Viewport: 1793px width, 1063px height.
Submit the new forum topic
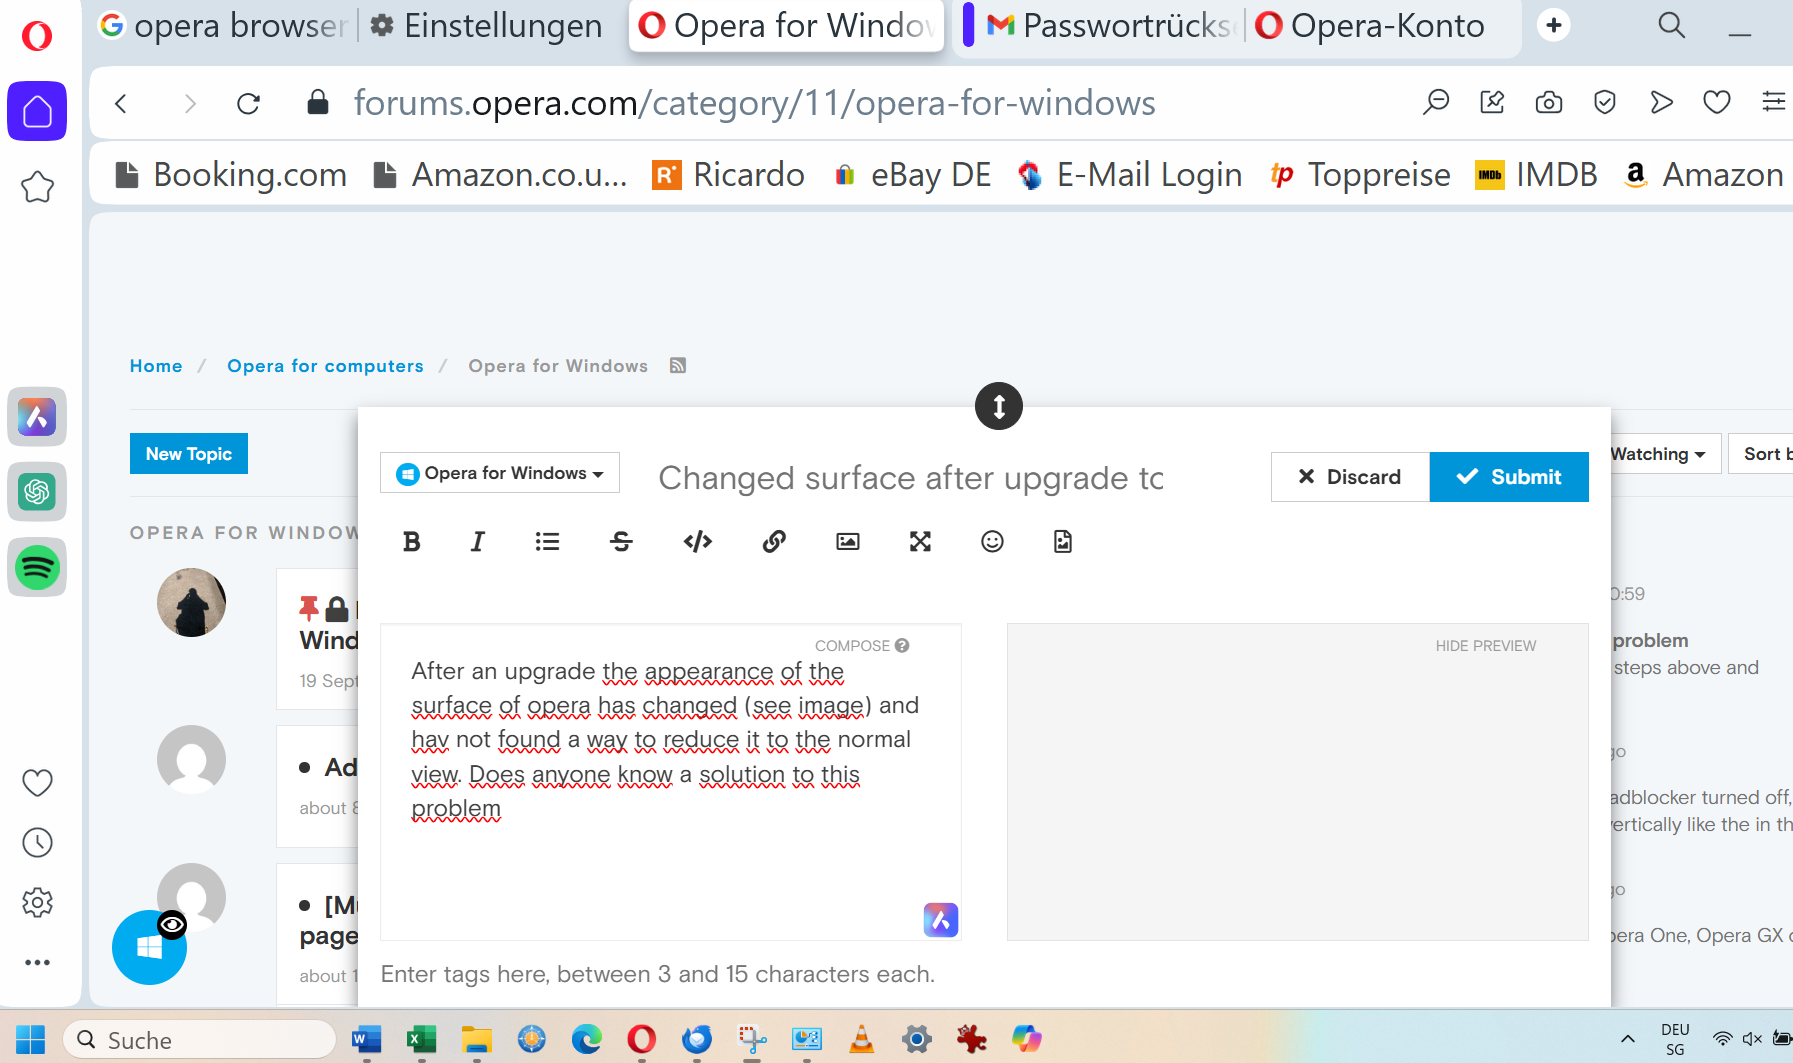[x=1509, y=477]
